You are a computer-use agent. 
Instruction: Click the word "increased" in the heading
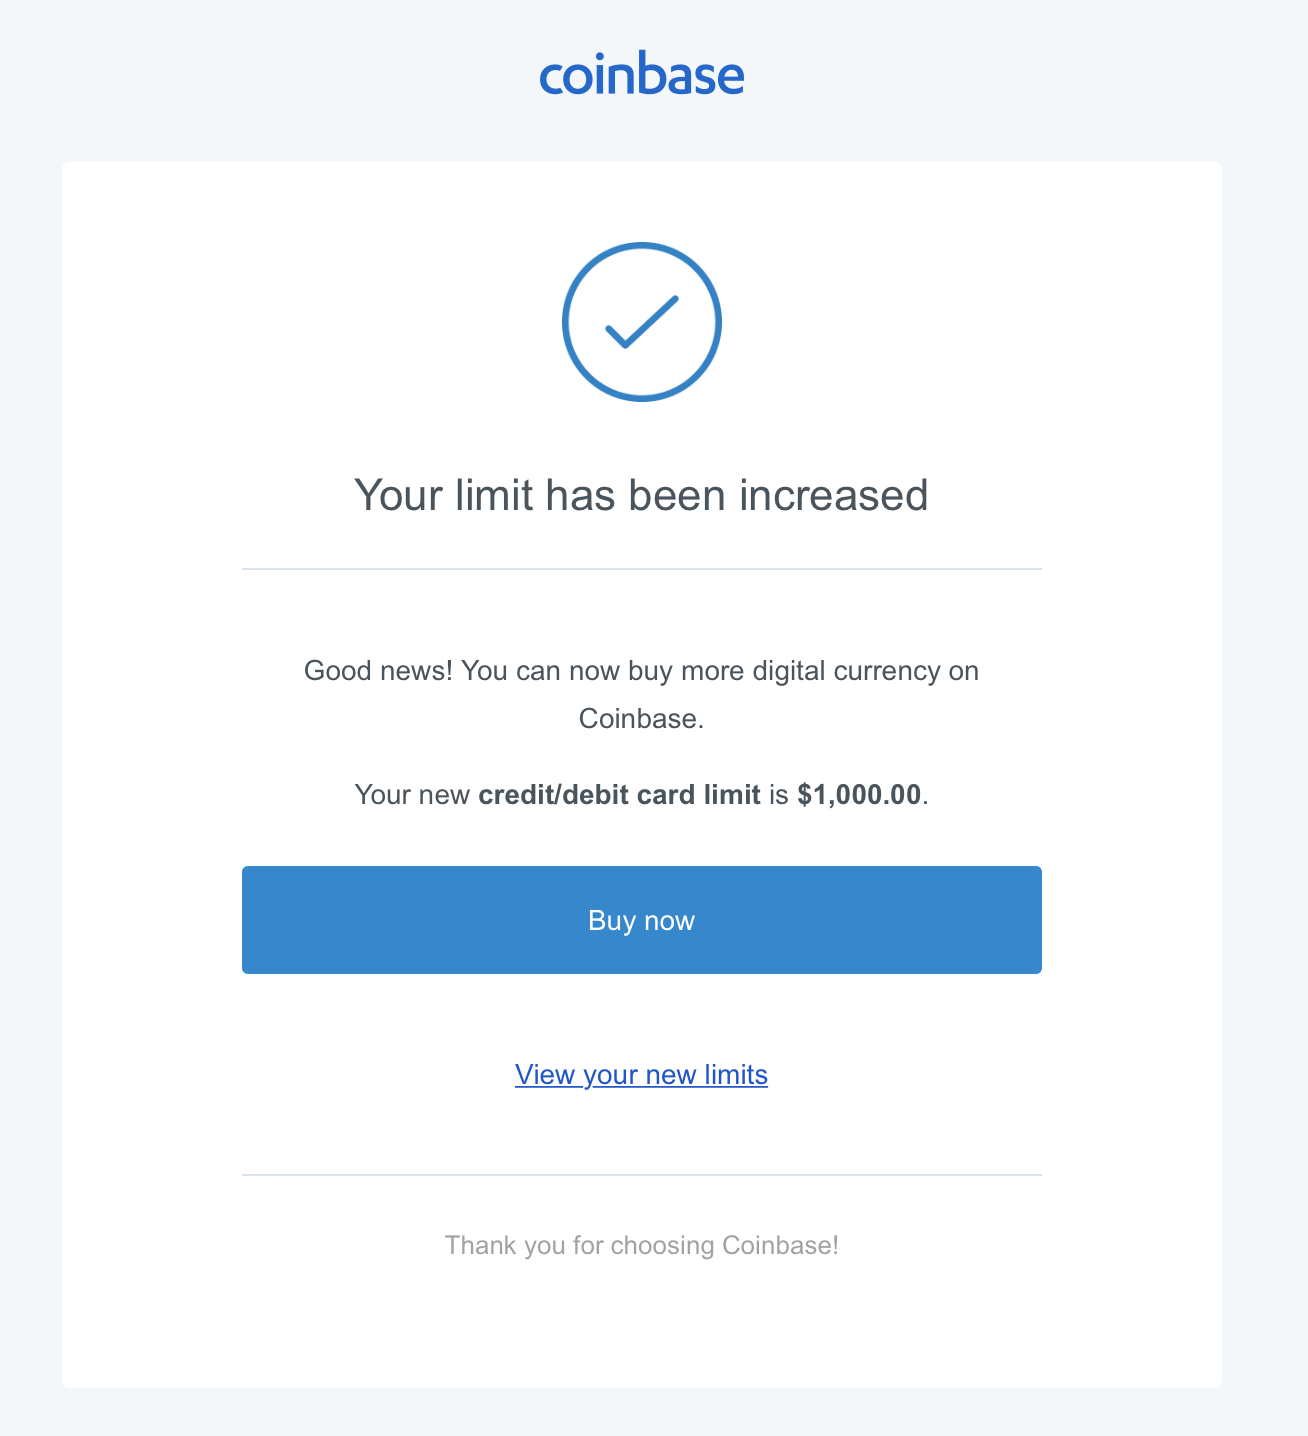(x=833, y=495)
